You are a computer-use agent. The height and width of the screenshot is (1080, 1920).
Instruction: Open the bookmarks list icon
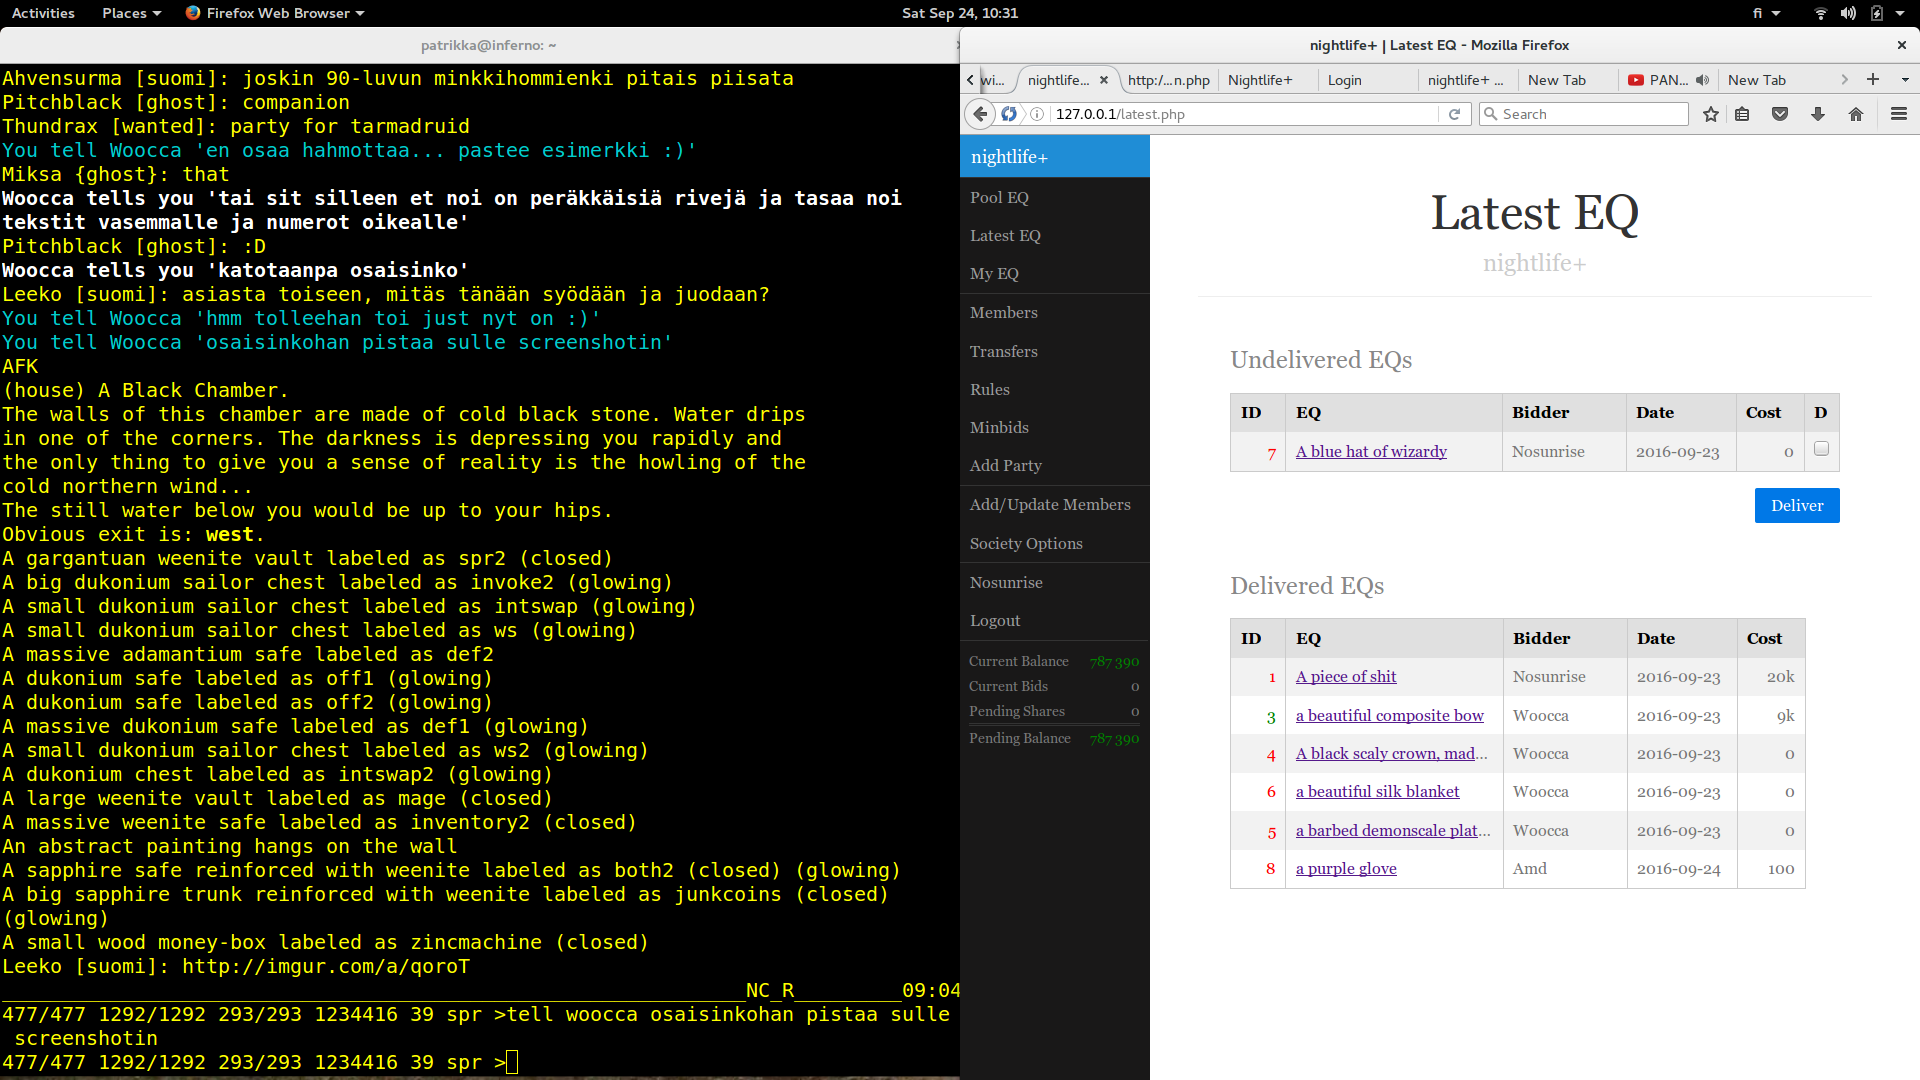click(x=1742, y=114)
